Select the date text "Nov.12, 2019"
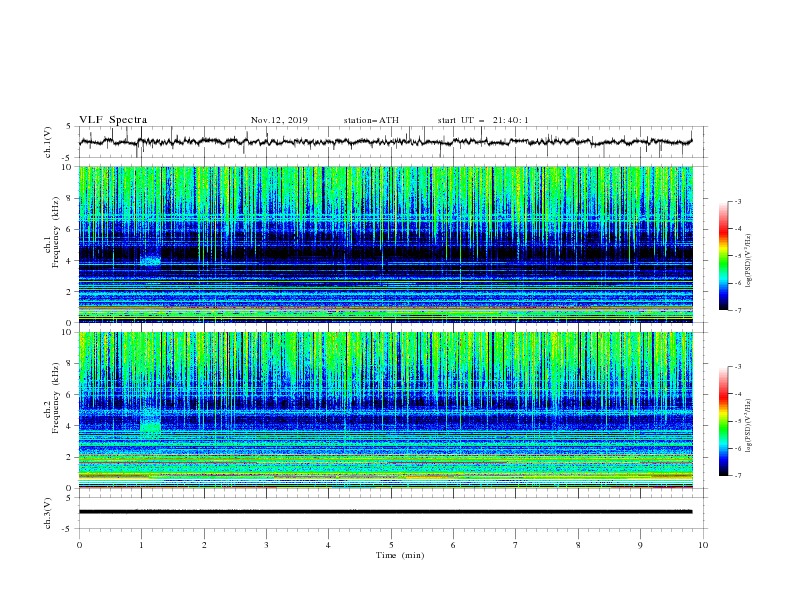 point(279,120)
